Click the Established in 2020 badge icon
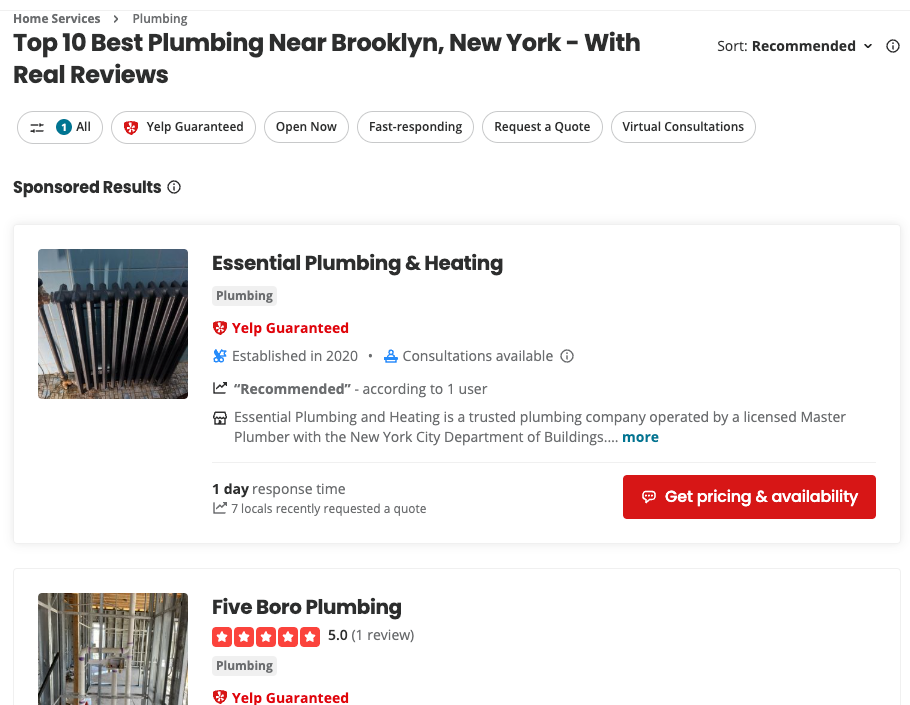Screen dimensions: 910x705 click(x=219, y=356)
